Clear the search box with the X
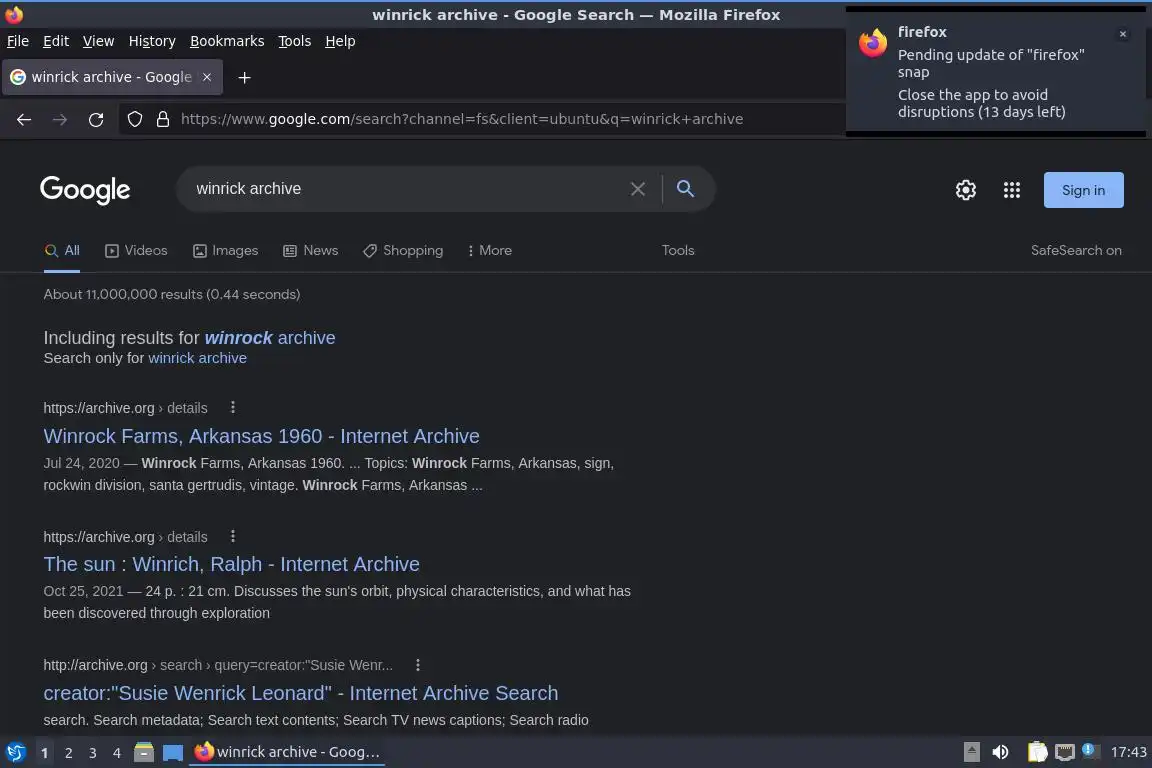This screenshot has height=768, width=1152. pyautogui.click(x=638, y=189)
